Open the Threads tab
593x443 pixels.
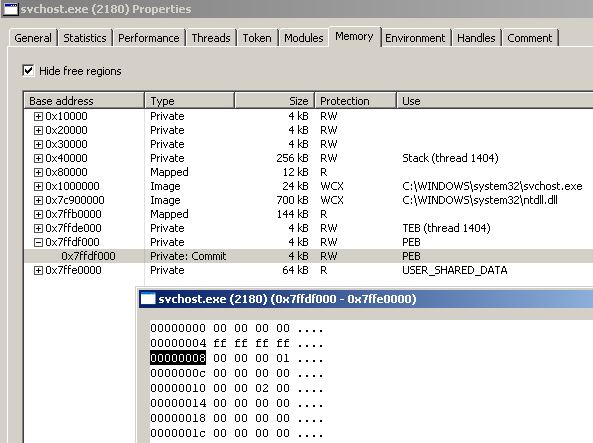tap(211, 38)
